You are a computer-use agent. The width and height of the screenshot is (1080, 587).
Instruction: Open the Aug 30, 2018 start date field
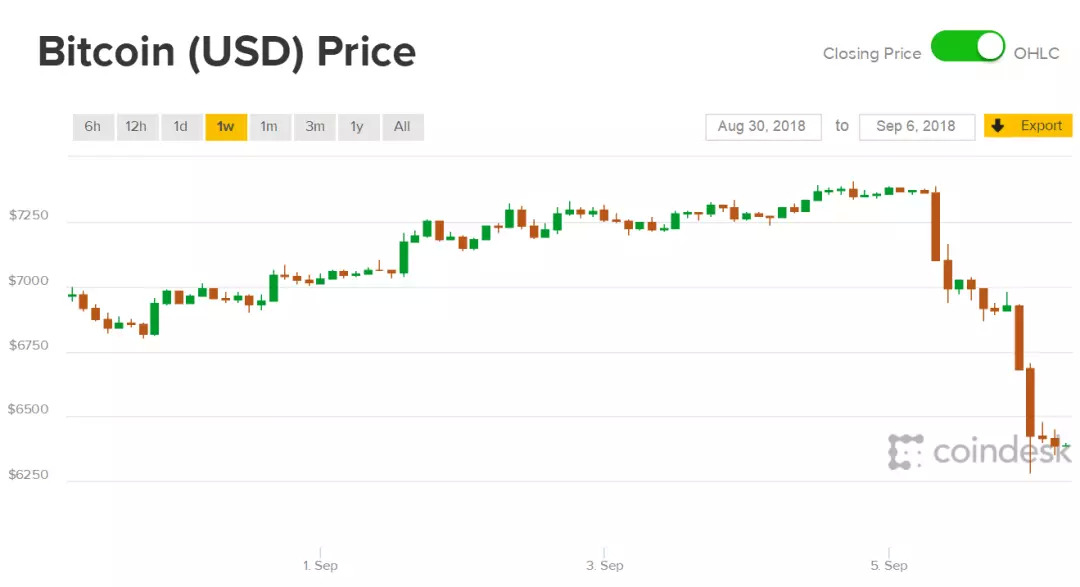[763, 127]
